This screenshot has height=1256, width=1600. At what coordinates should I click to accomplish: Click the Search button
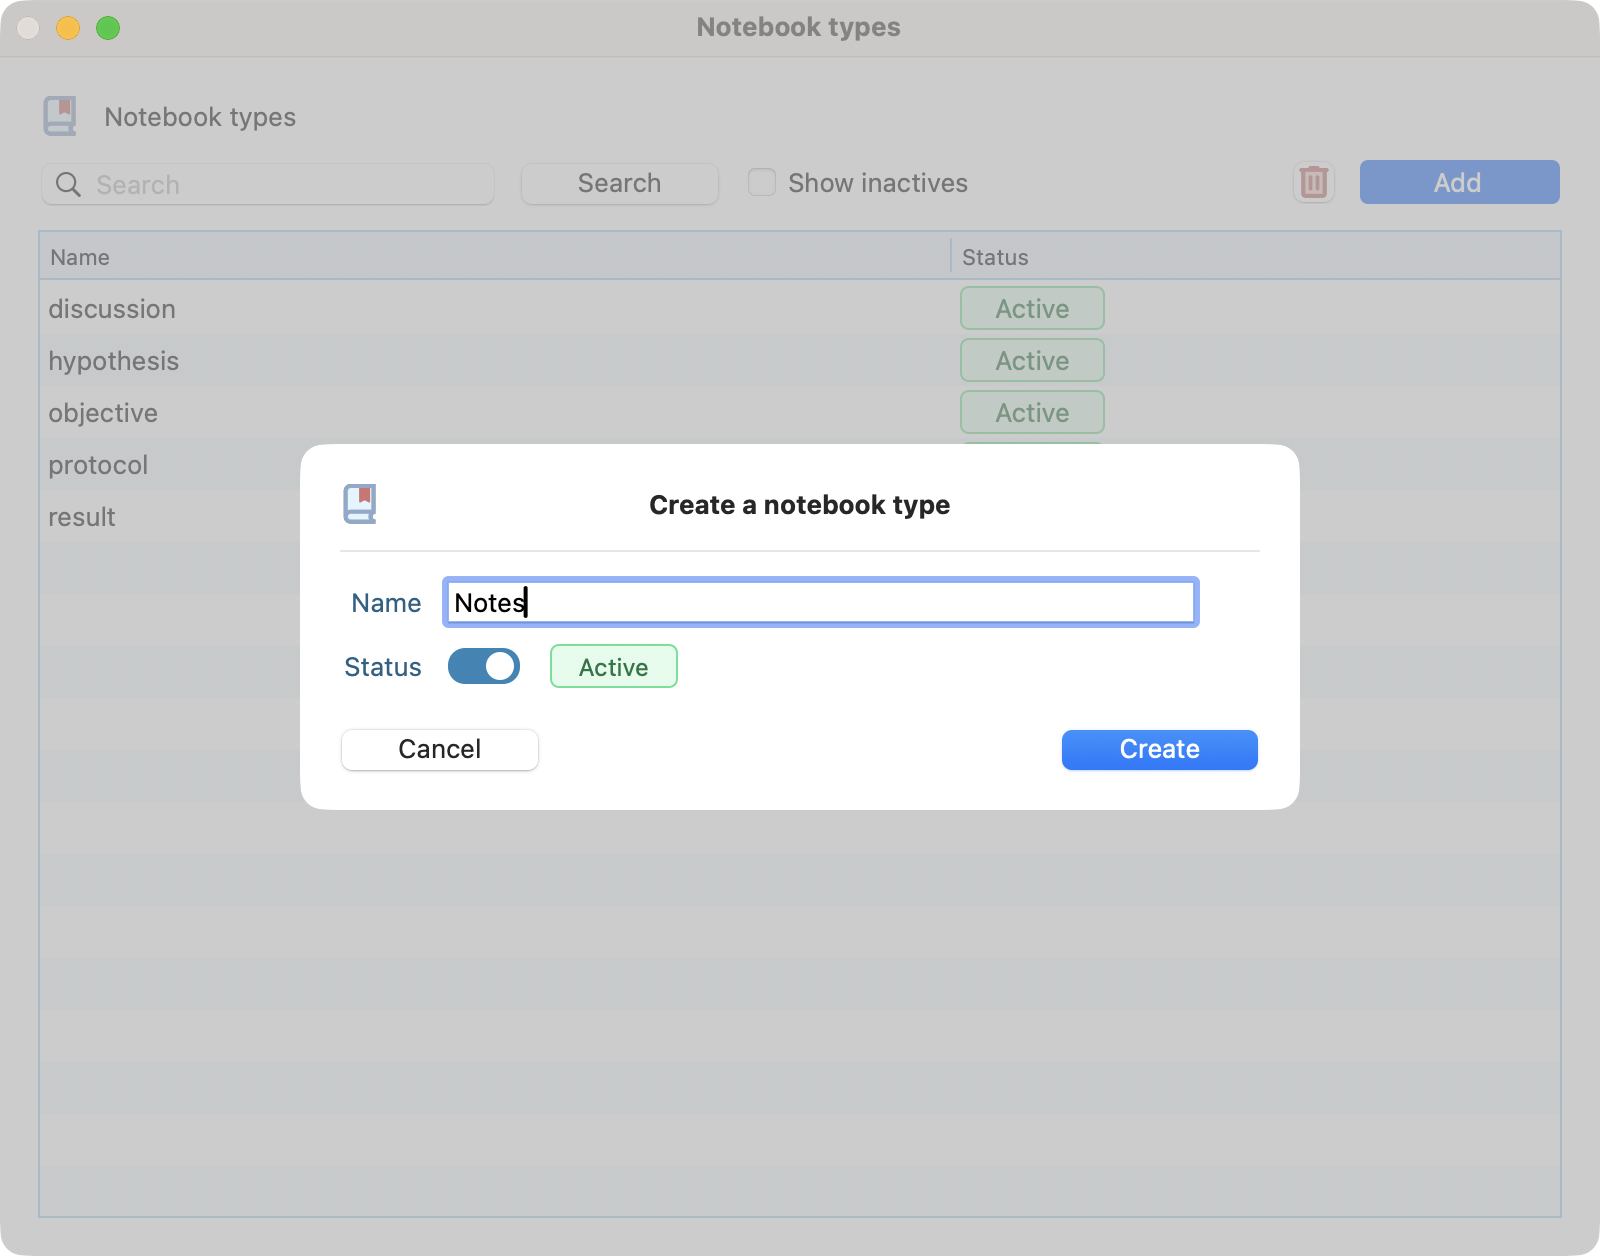(619, 183)
